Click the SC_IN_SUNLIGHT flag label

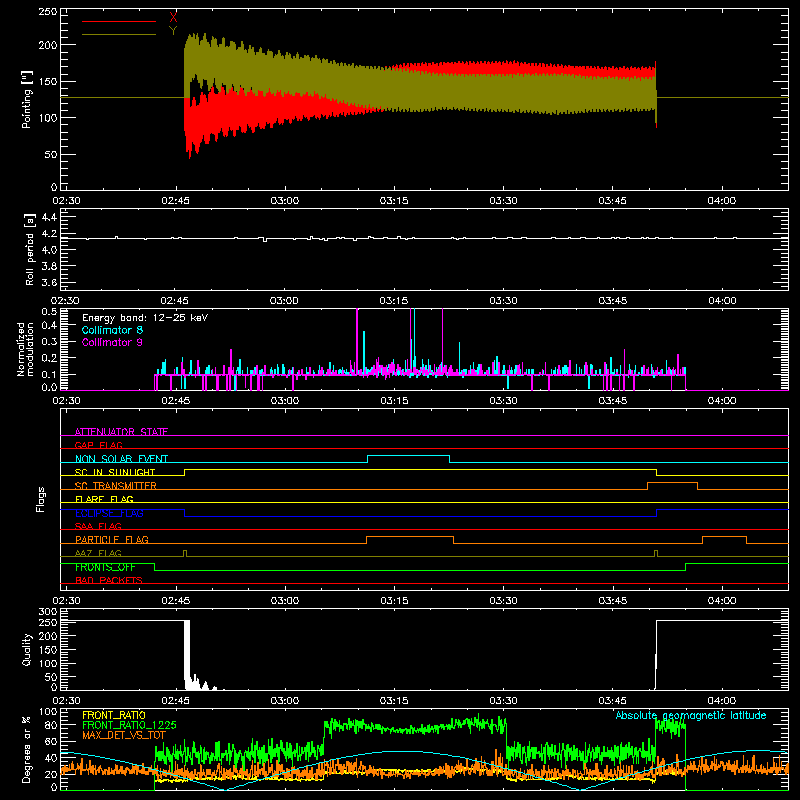pos(115,472)
